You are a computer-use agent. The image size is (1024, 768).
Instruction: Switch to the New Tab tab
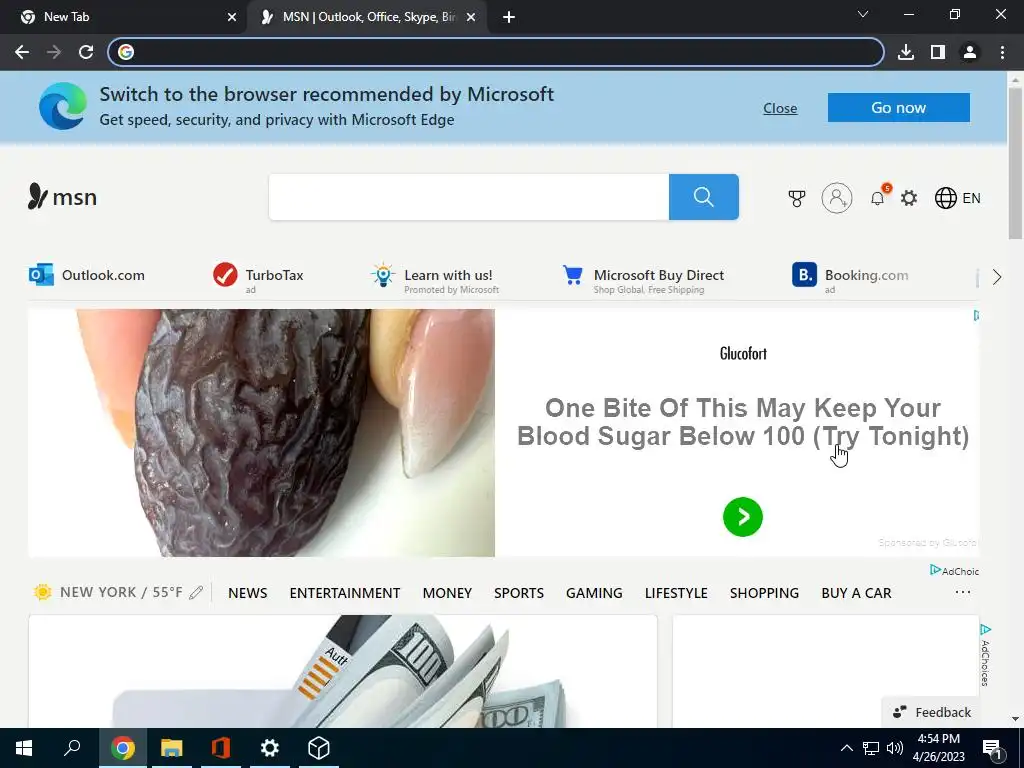point(124,18)
